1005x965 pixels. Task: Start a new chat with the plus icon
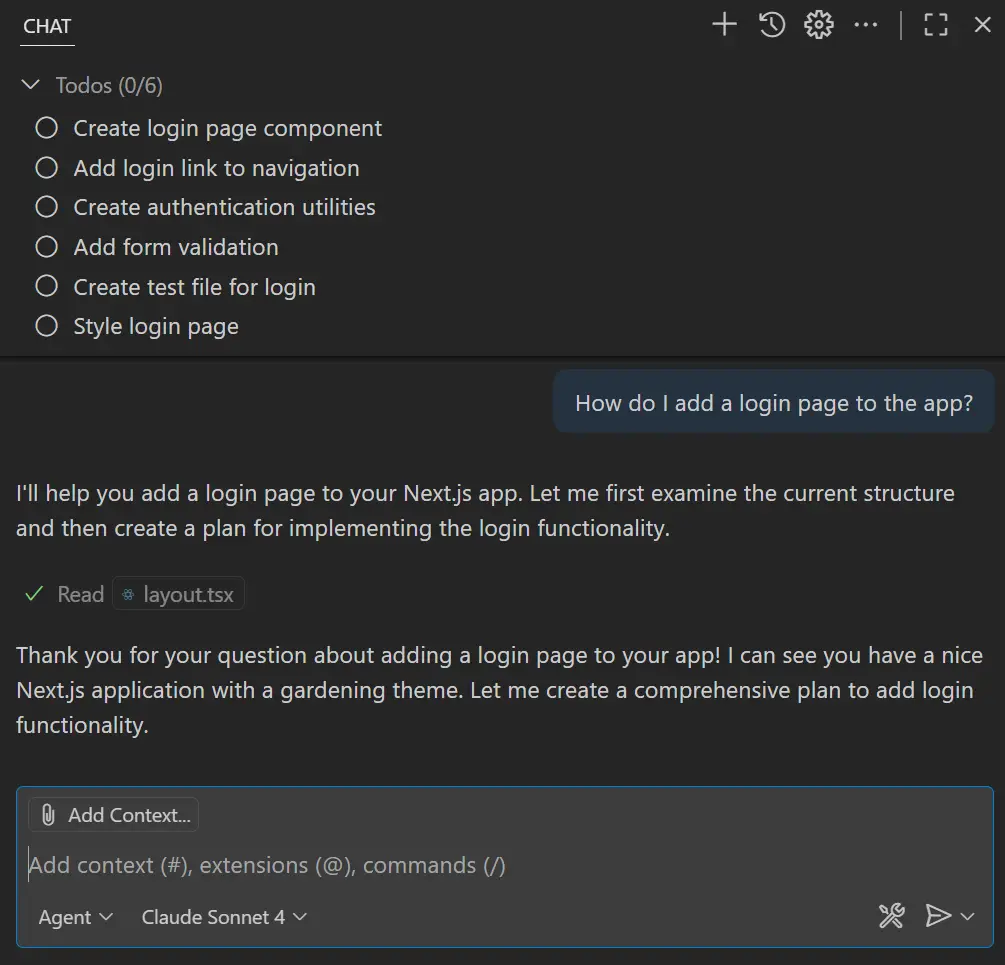point(723,24)
